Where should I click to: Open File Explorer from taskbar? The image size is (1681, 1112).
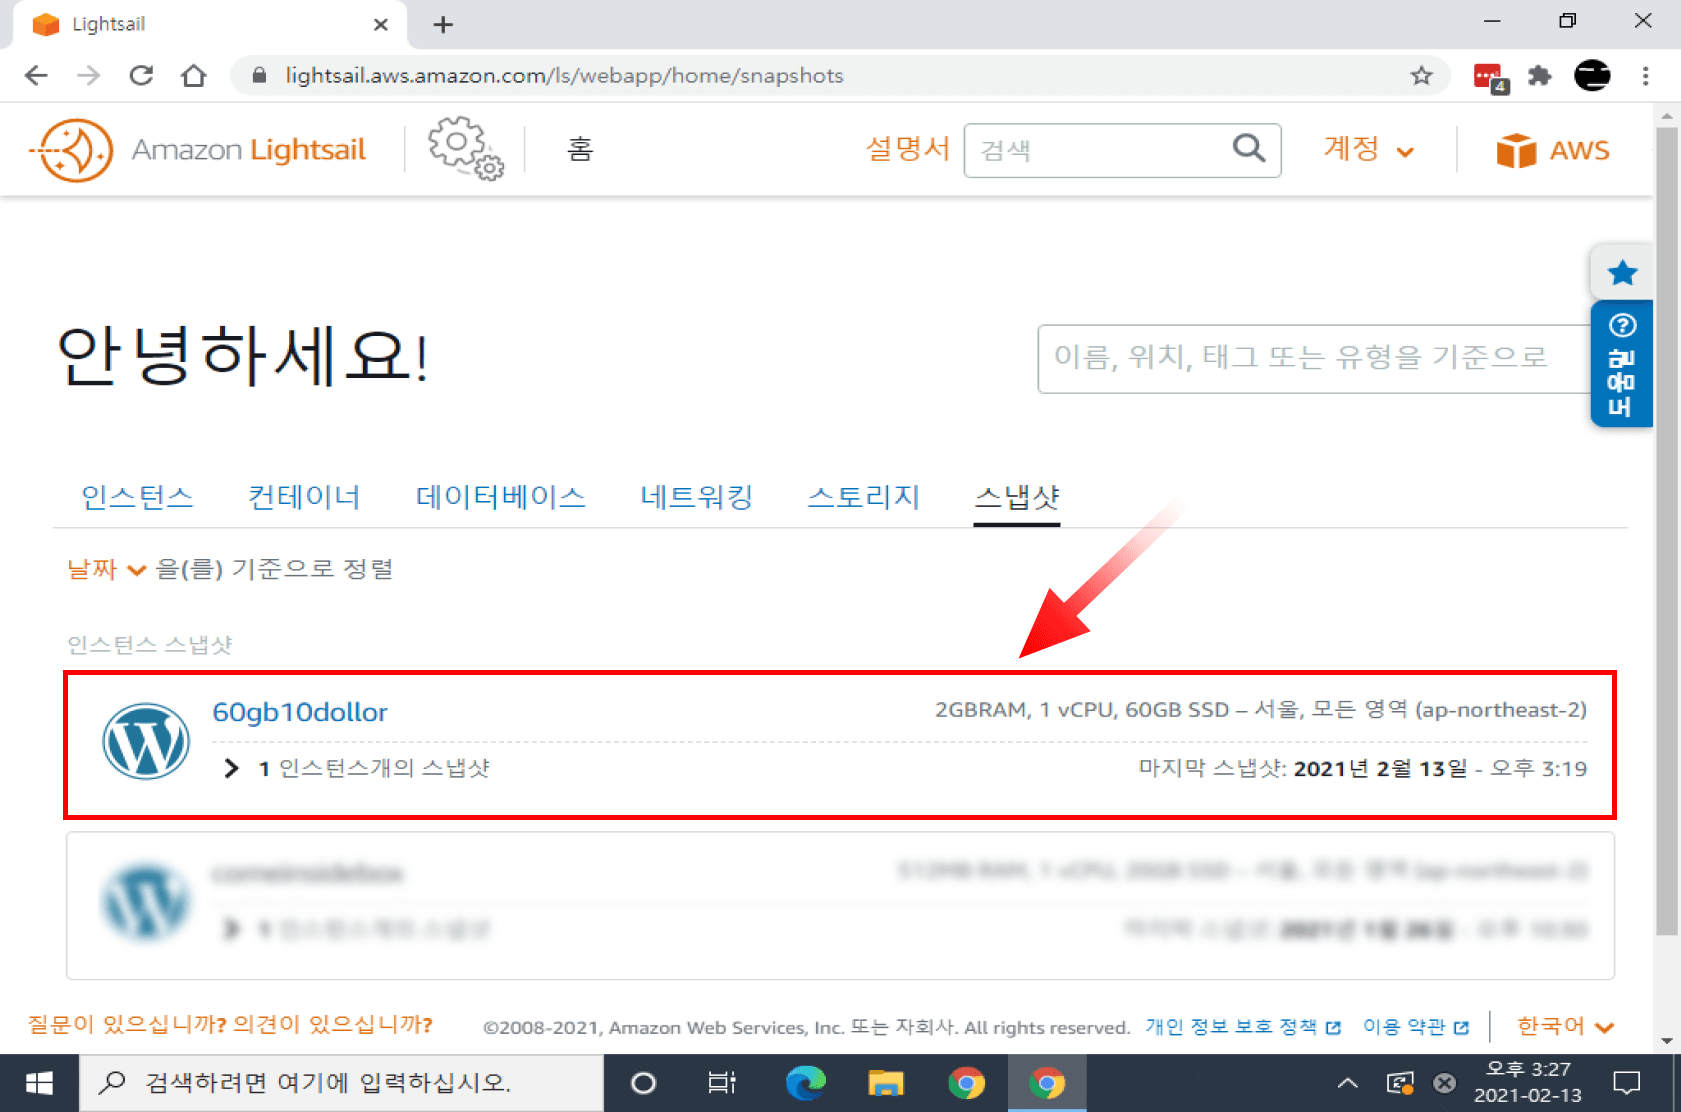(x=886, y=1083)
